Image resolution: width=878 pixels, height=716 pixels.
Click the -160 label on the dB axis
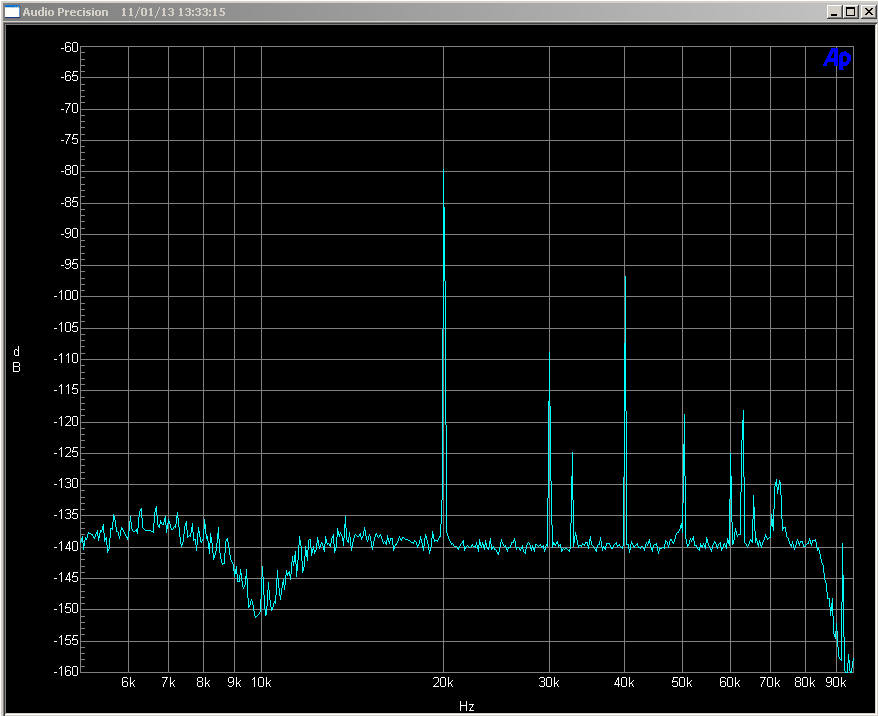click(67, 671)
